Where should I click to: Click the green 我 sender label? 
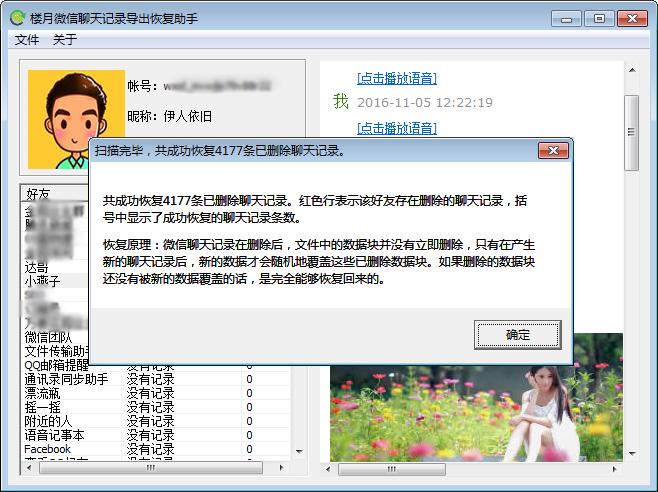[341, 101]
